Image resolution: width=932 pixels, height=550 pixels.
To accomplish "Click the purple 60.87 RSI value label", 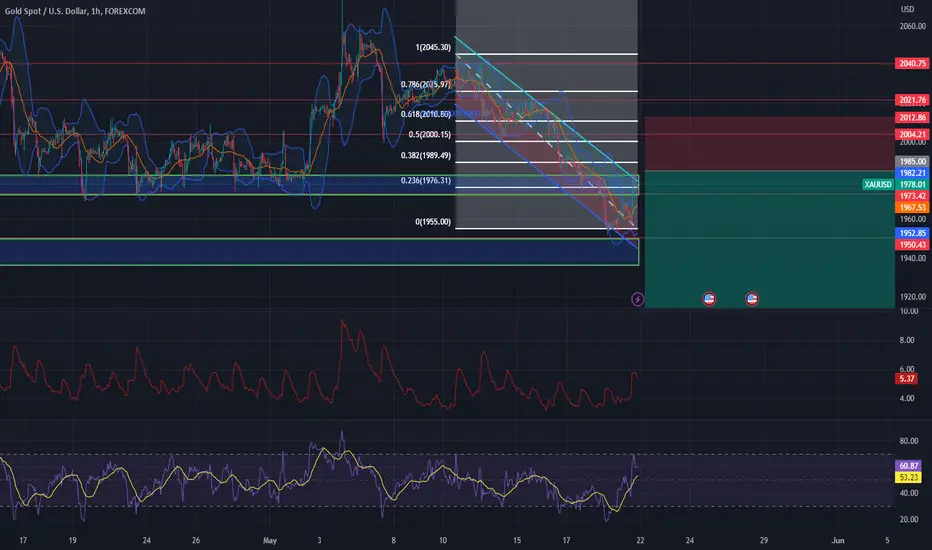I will click(x=908, y=466).
